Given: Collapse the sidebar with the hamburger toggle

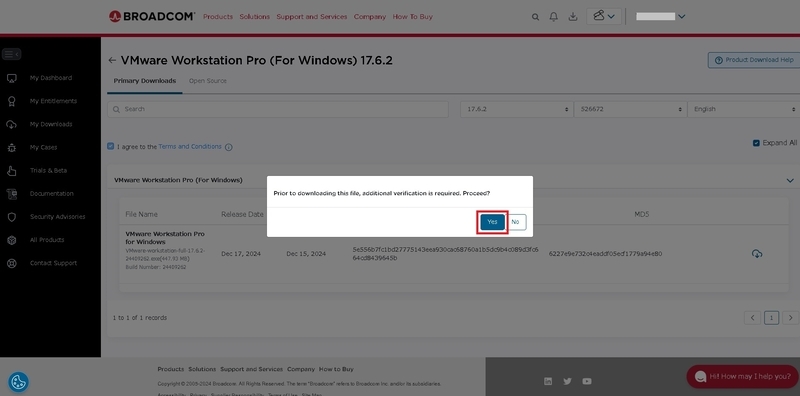Looking at the screenshot, I should [x=11, y=54].
